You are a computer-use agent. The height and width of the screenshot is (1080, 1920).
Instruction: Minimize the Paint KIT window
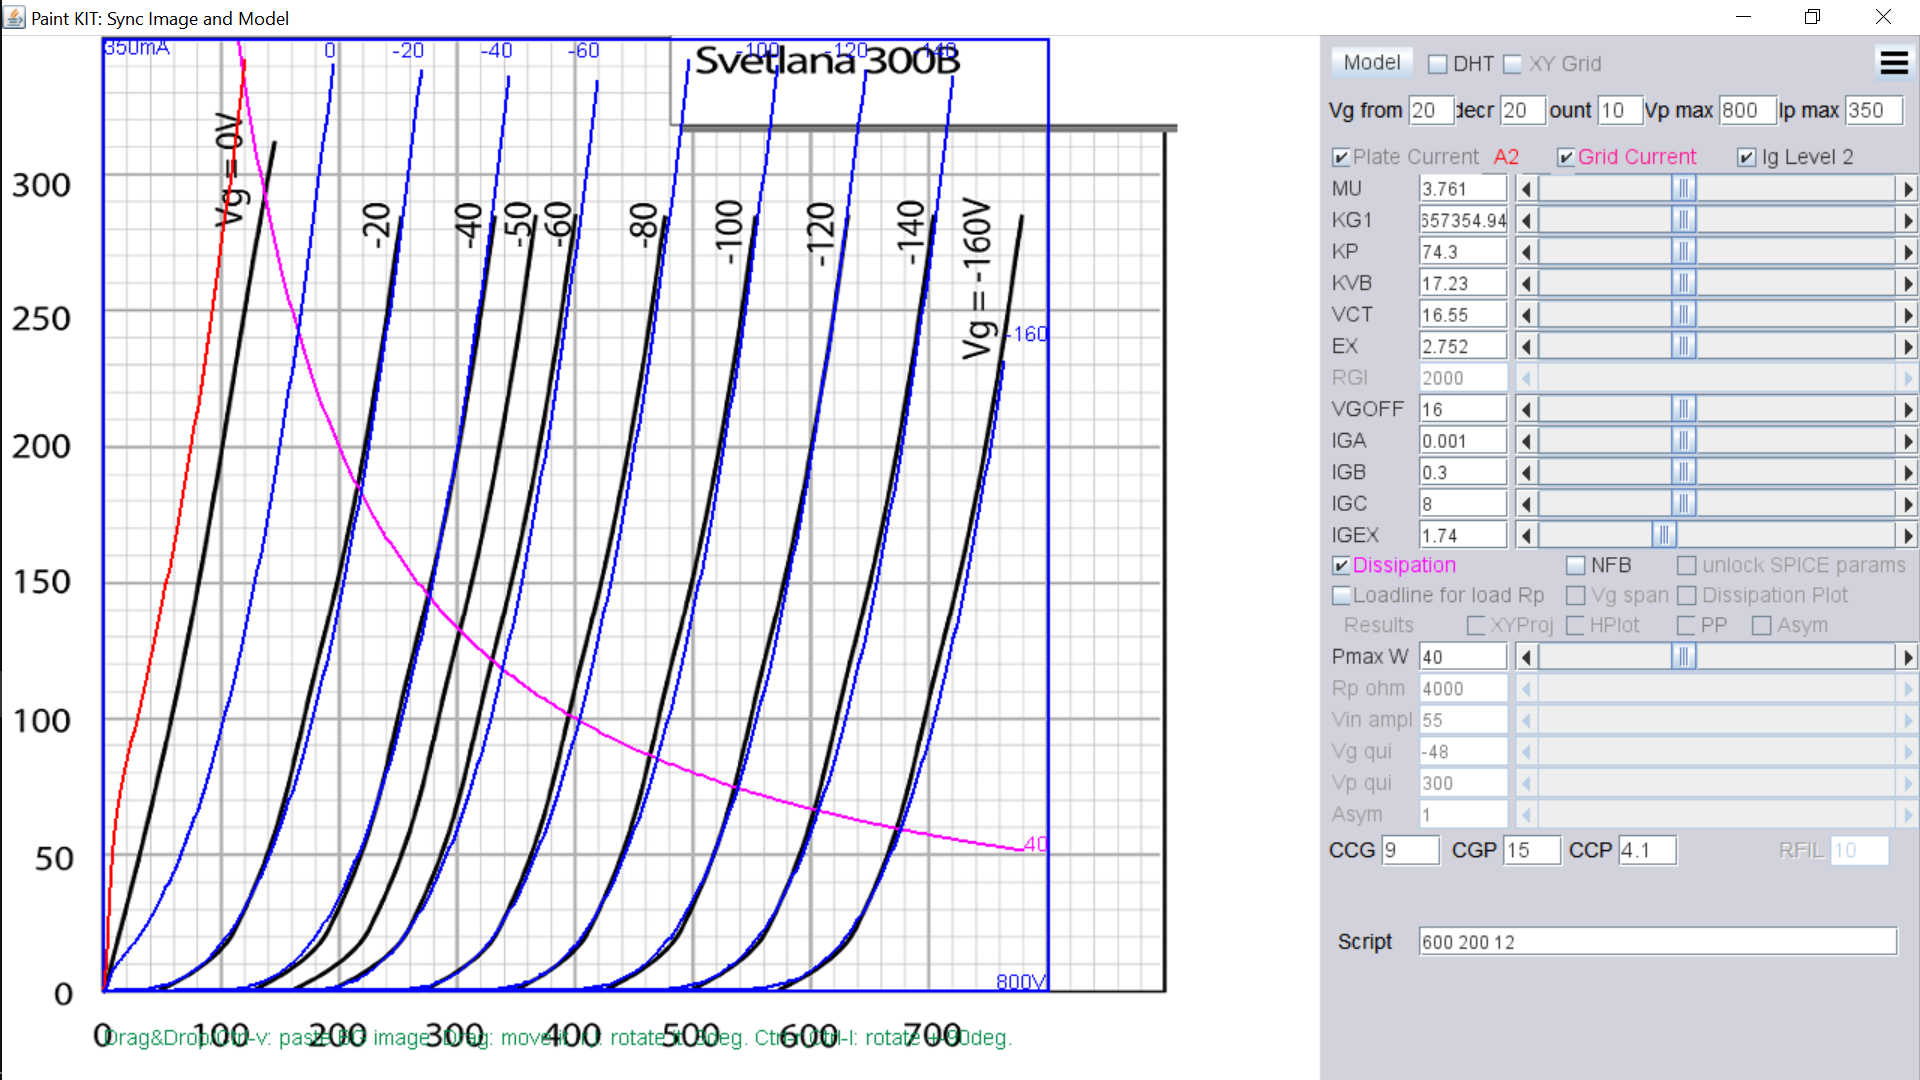coord(1743,17)
